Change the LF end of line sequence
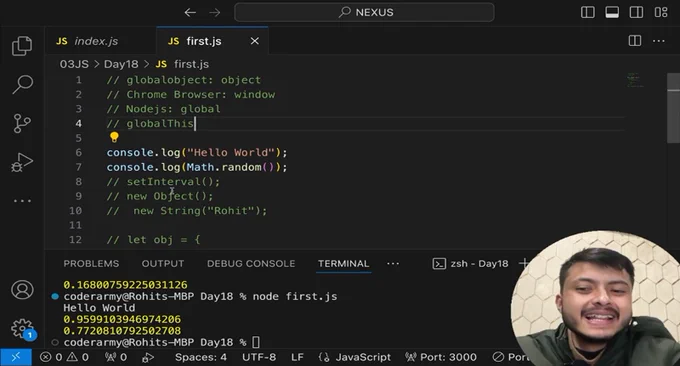Viewport: 680px width, 366px height. click(x=297, y=357)
